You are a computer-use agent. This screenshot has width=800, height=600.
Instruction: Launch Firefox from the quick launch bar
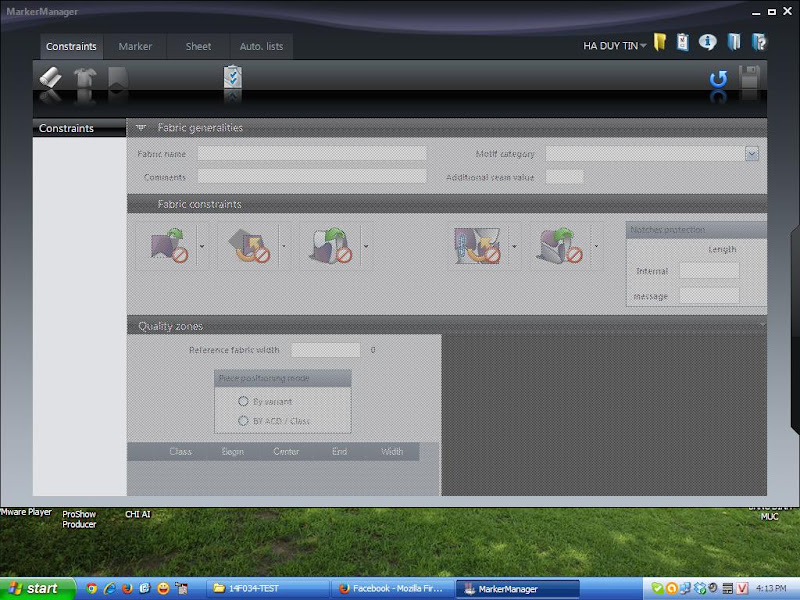tap(127, 589)
